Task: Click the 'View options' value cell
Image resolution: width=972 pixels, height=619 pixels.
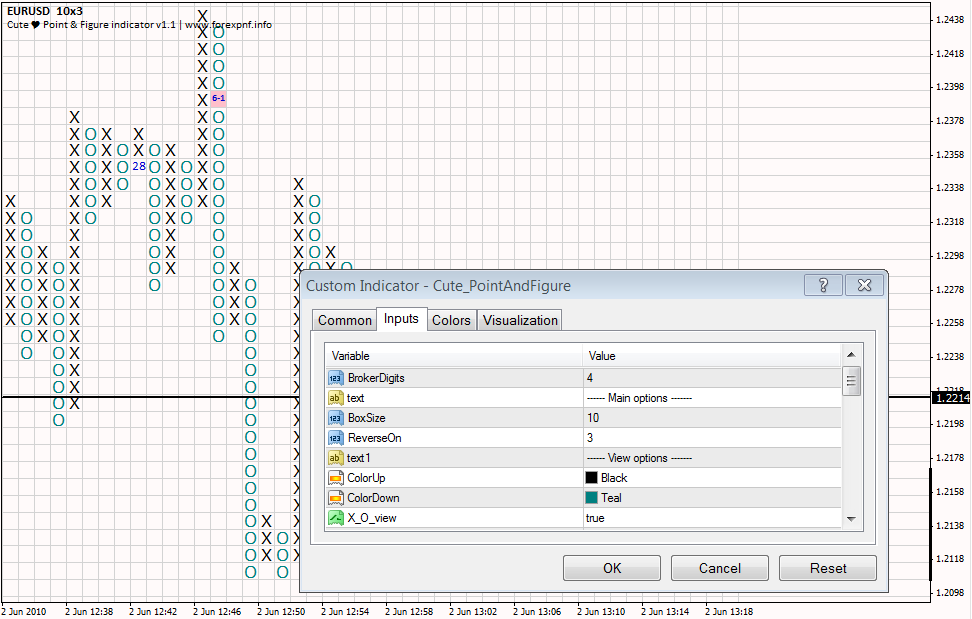Action: [712, 458]
